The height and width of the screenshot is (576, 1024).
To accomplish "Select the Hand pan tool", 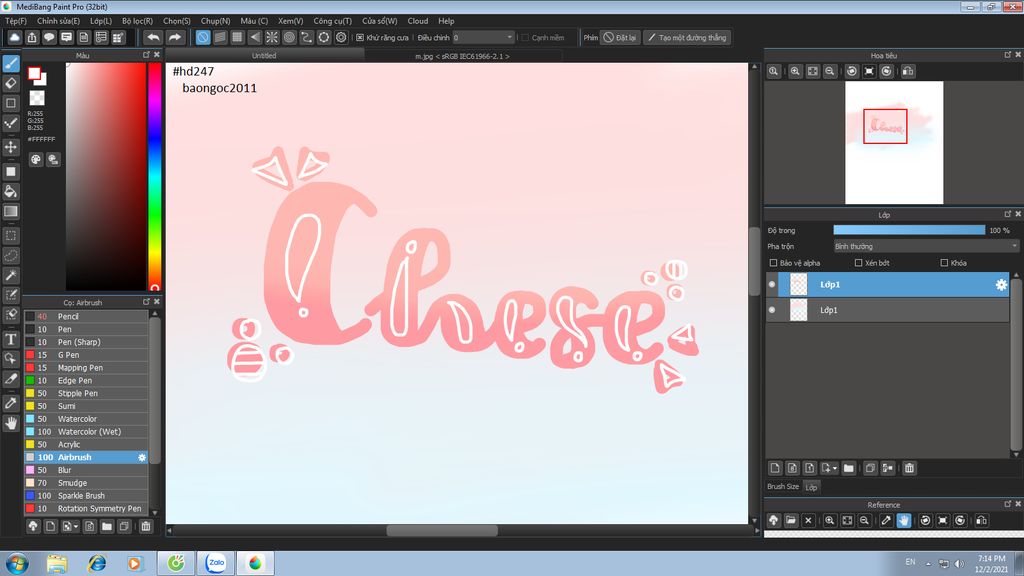I will pyautogui.click(x=11, y=423).
